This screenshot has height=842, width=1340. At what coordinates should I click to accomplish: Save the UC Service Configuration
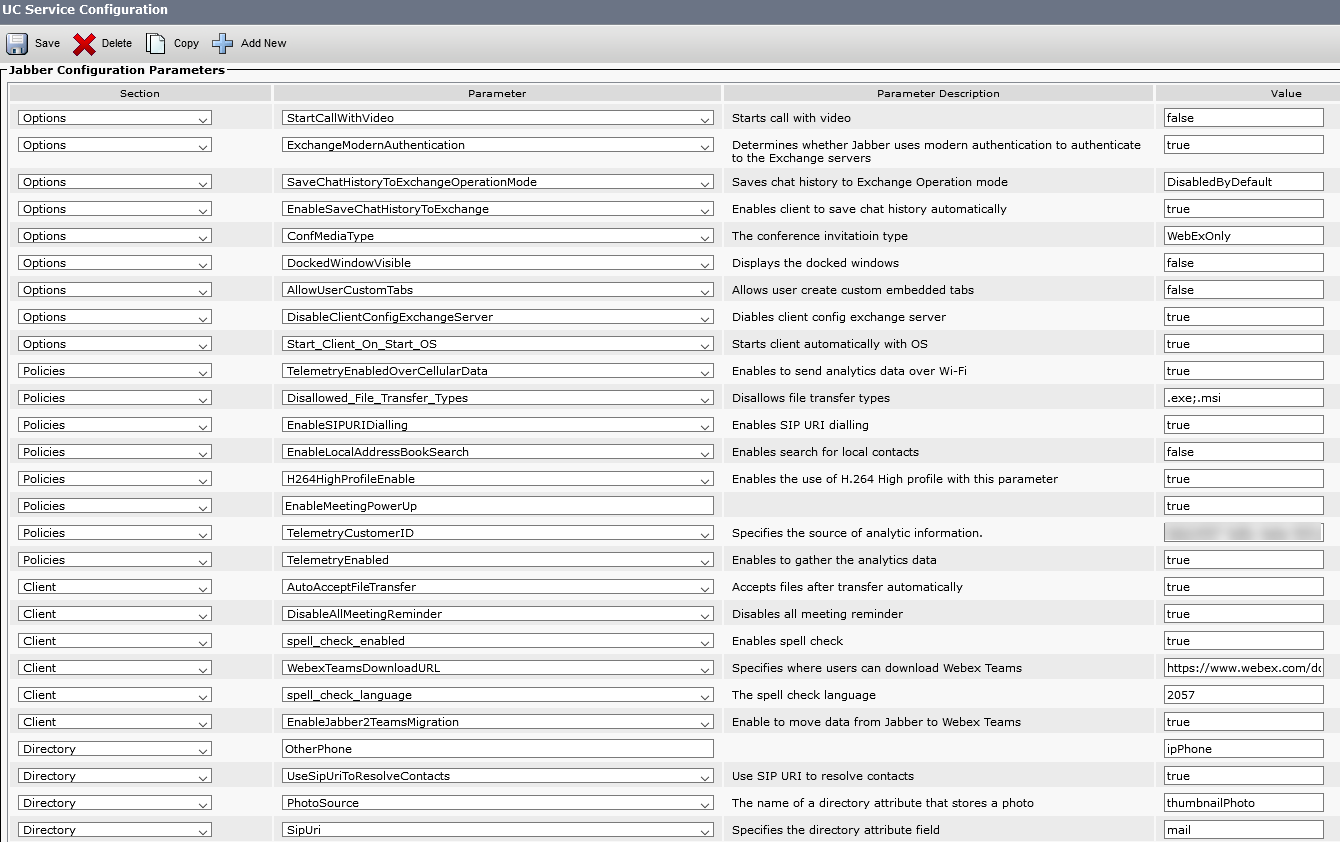pyautogui.click(x=32, y=43)
